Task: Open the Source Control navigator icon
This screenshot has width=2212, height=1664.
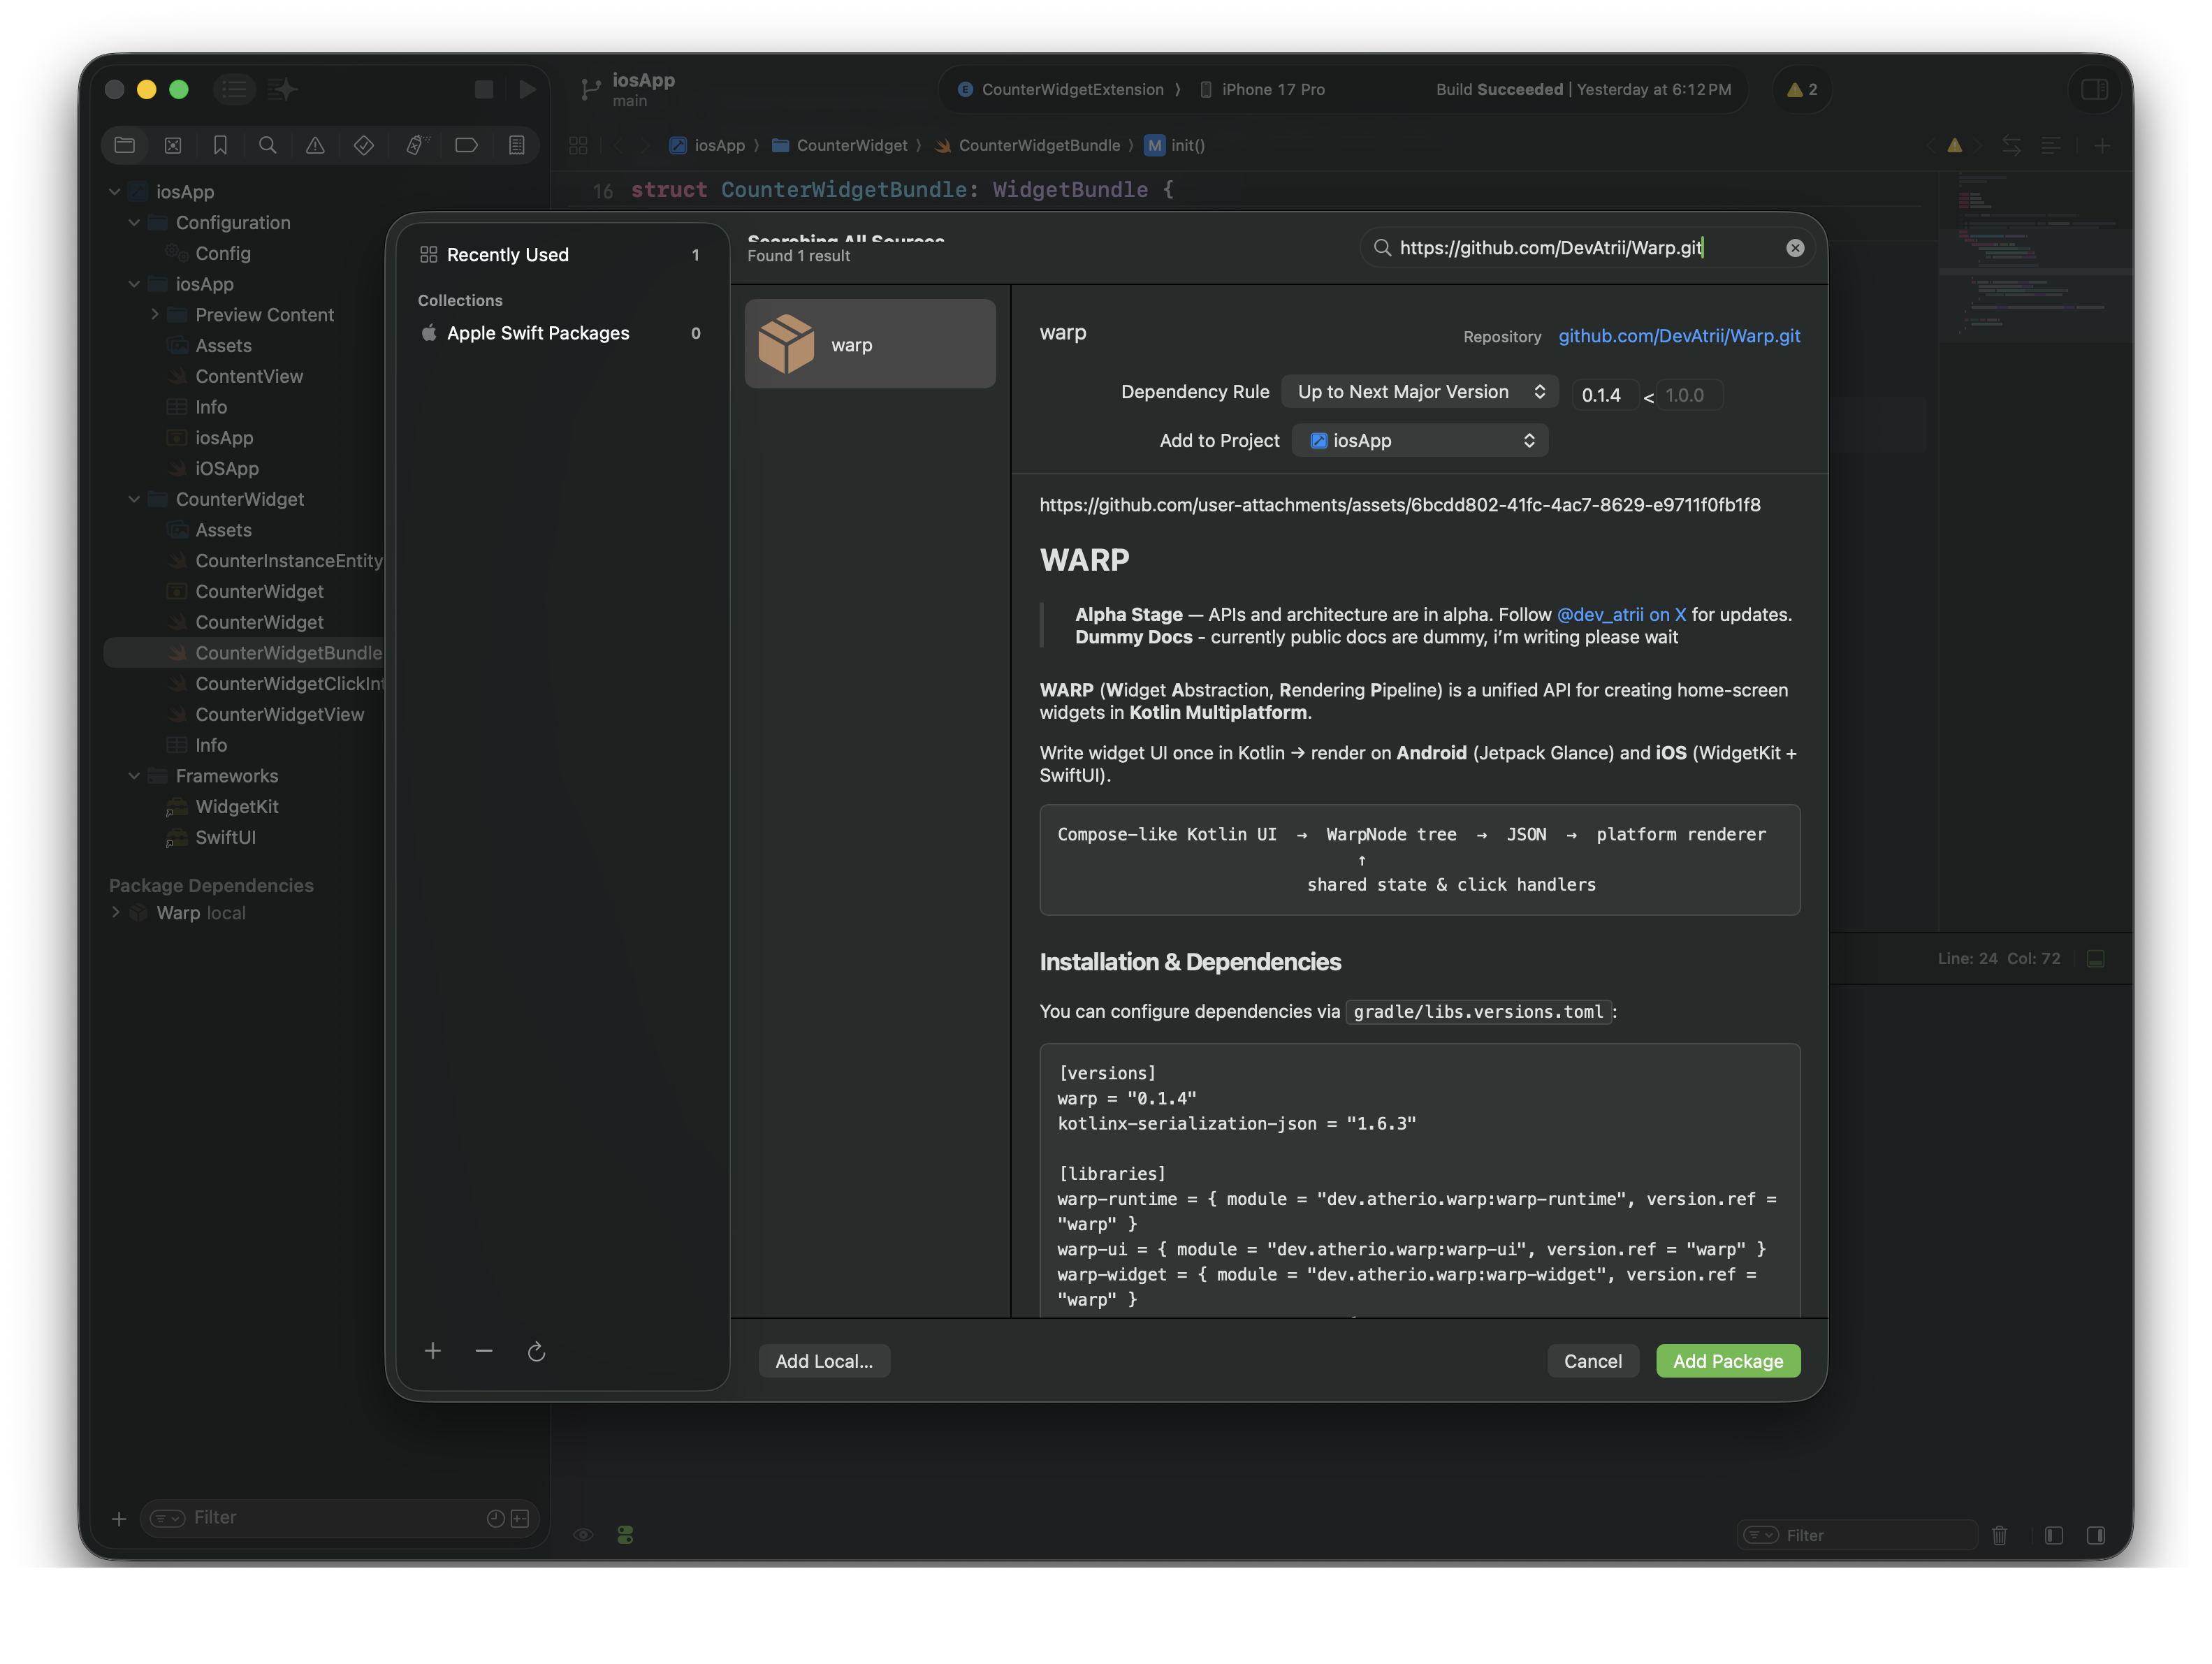Action: tap(173, 145)
